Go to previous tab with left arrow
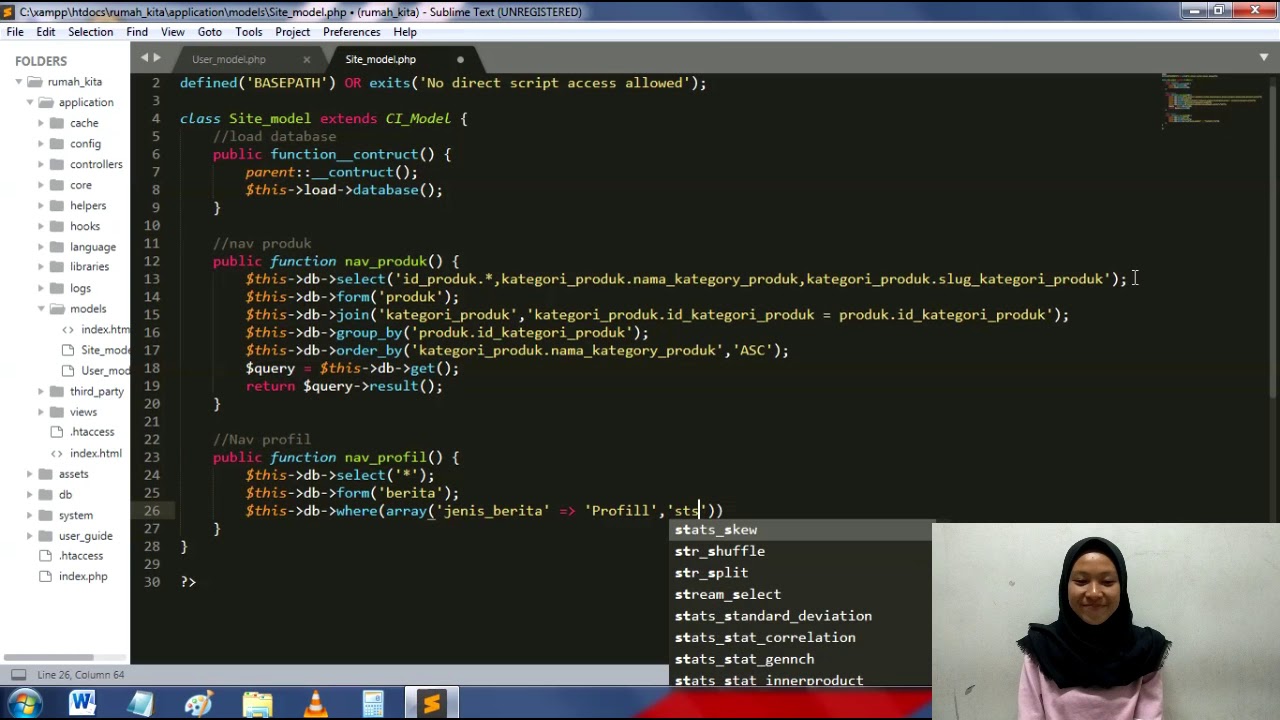Viewport: 1280px width, 720px height. pos(145,58)
